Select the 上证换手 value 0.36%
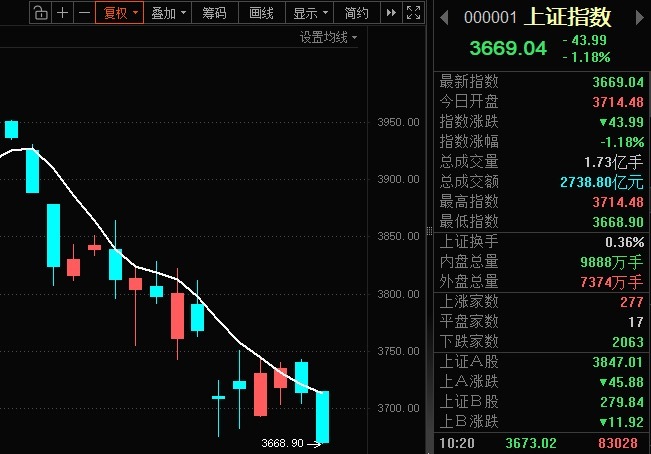 624,242
